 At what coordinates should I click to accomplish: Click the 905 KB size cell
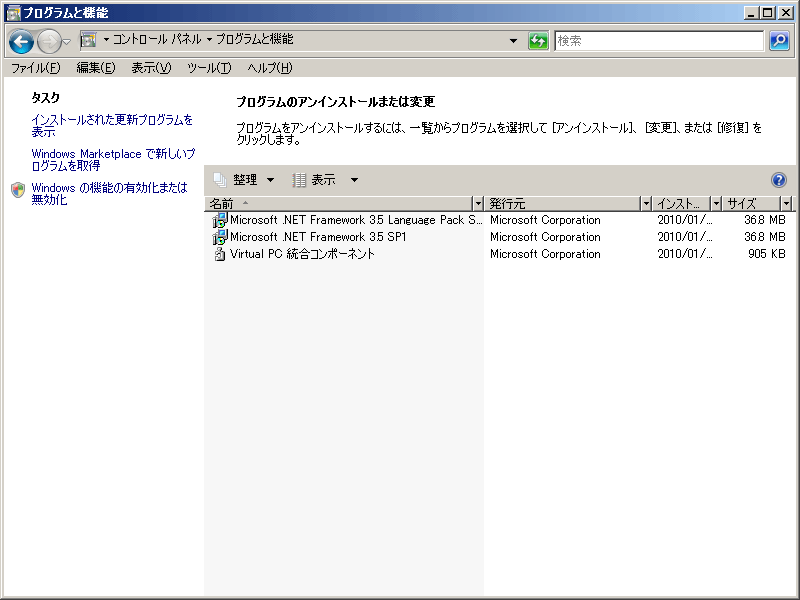[x=766, y=254]
